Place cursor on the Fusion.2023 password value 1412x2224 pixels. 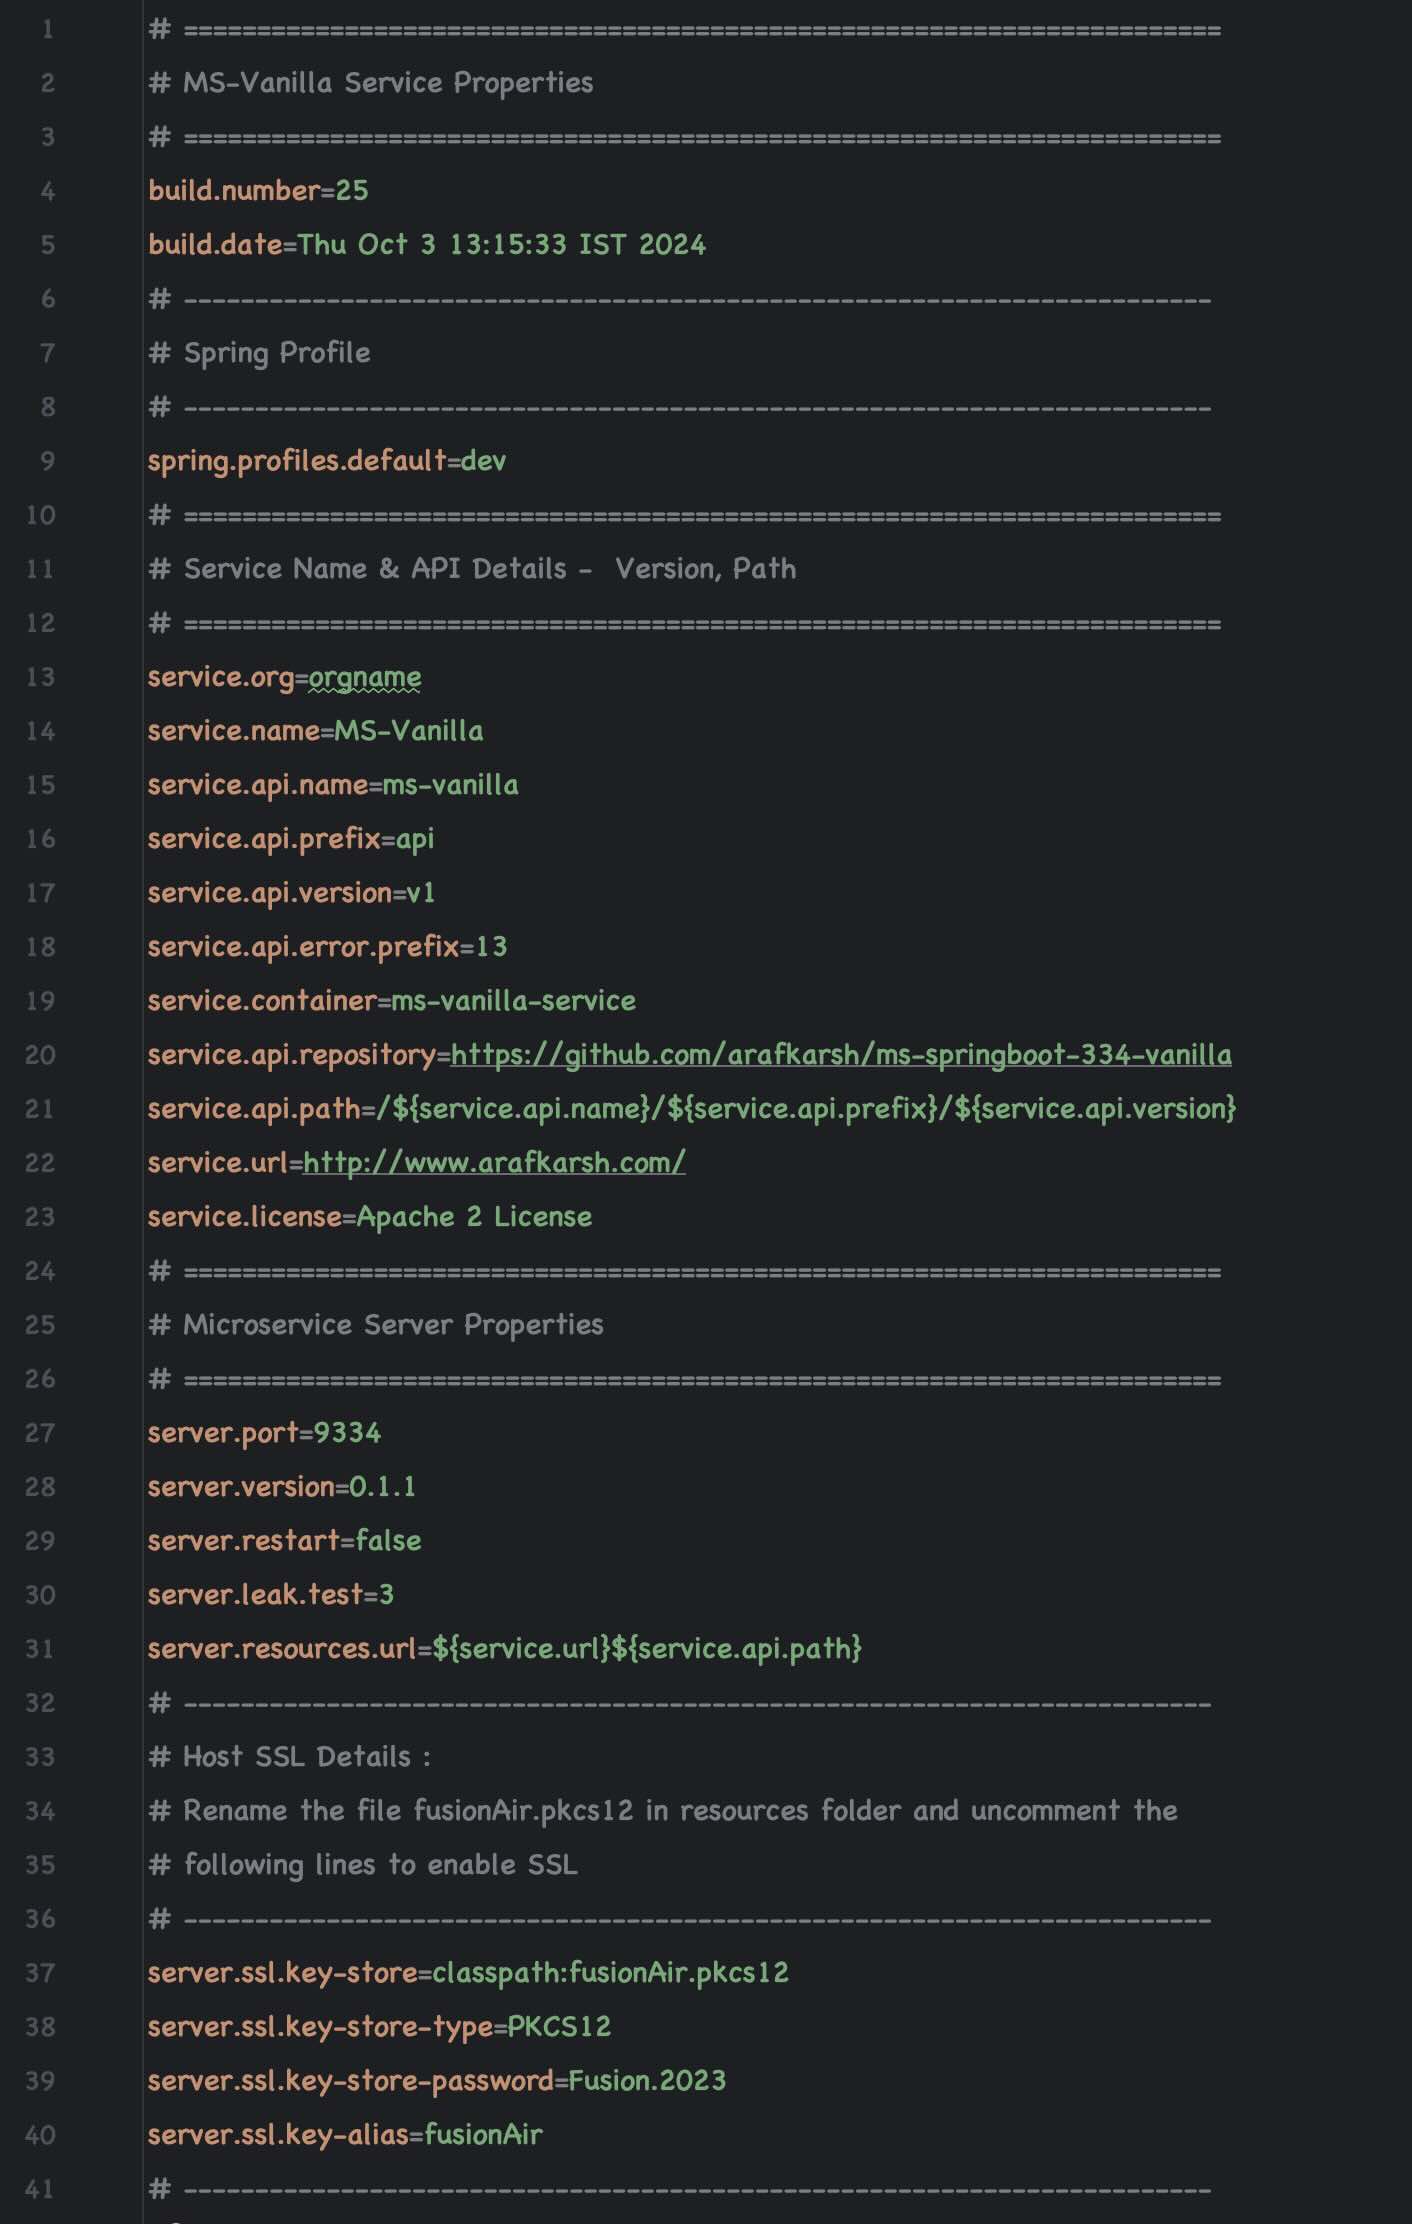coord(647,2080)
